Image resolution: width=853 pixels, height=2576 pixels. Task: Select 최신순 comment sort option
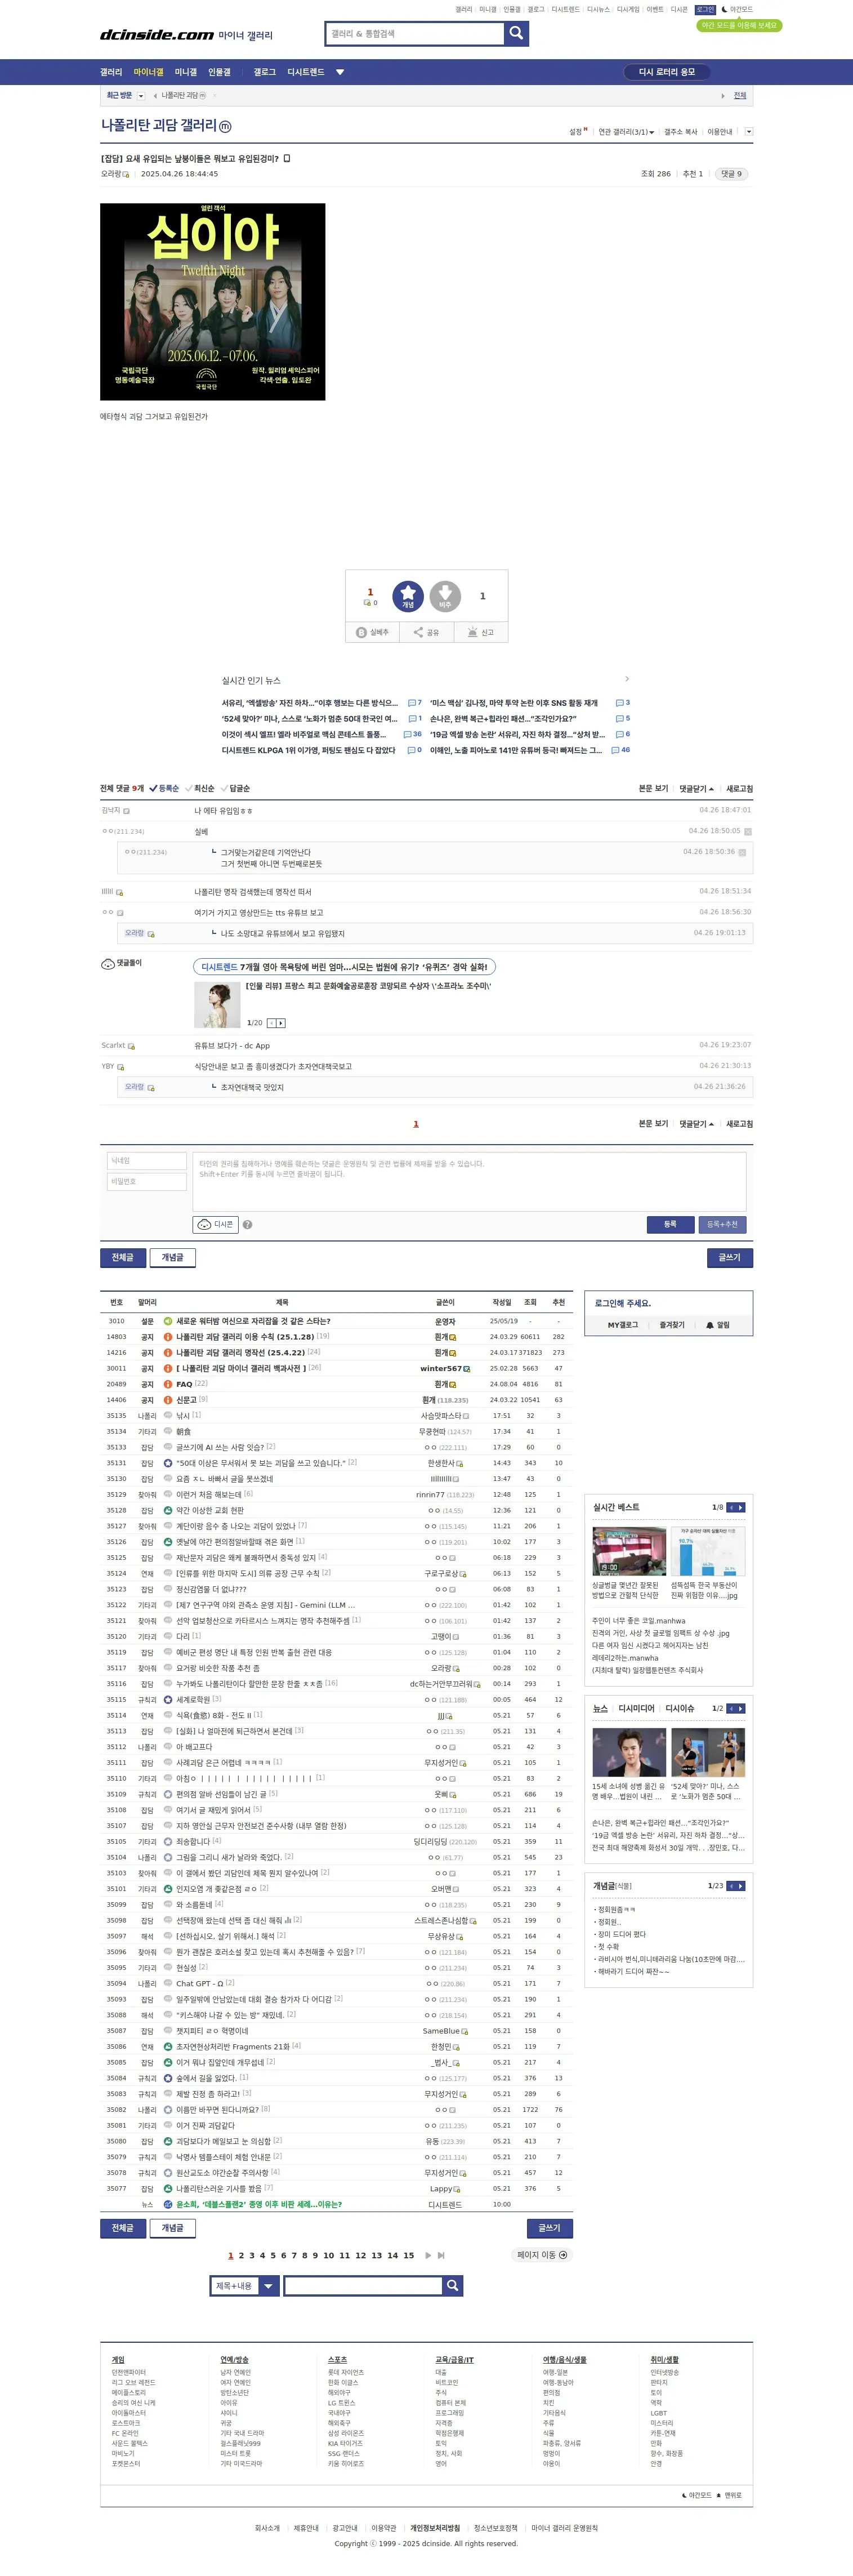pyautogui.click(x=199, y=788)
